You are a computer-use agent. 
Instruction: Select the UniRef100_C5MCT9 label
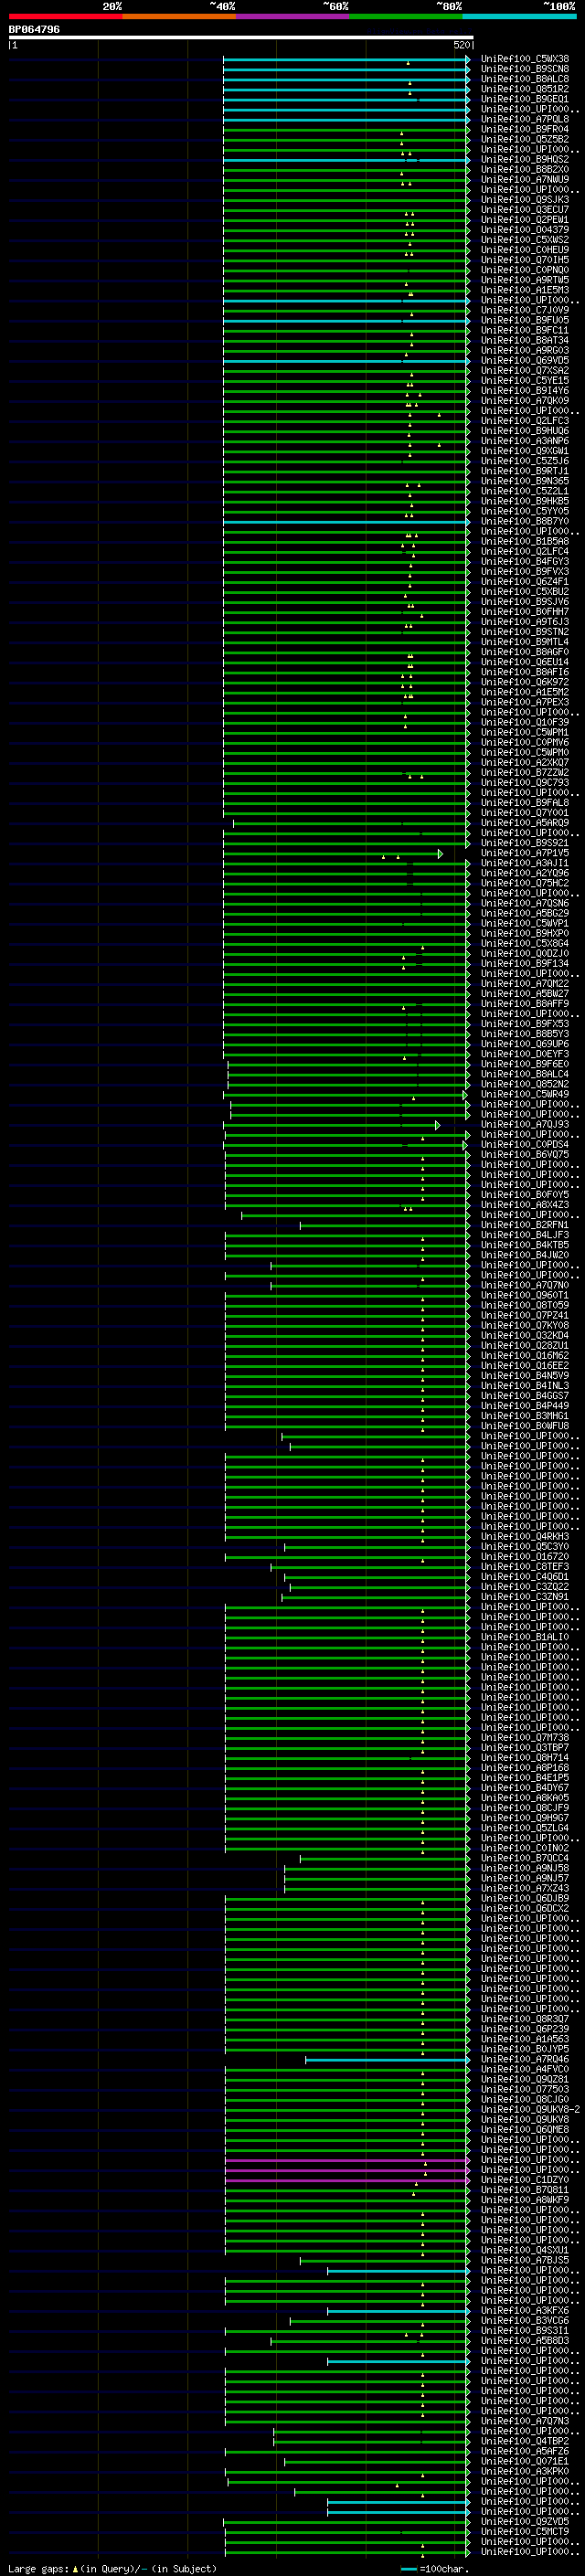pyautogui.click(x=525, y=2532)
